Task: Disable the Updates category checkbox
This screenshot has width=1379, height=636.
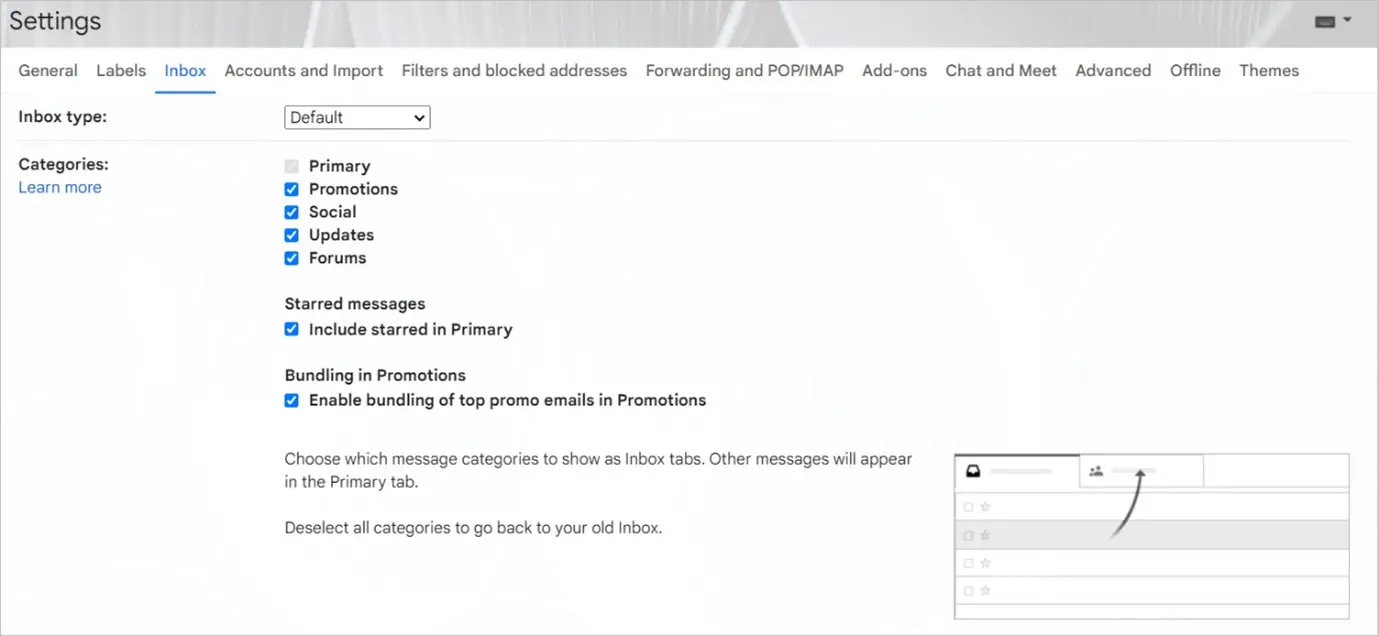Action: 292,235
